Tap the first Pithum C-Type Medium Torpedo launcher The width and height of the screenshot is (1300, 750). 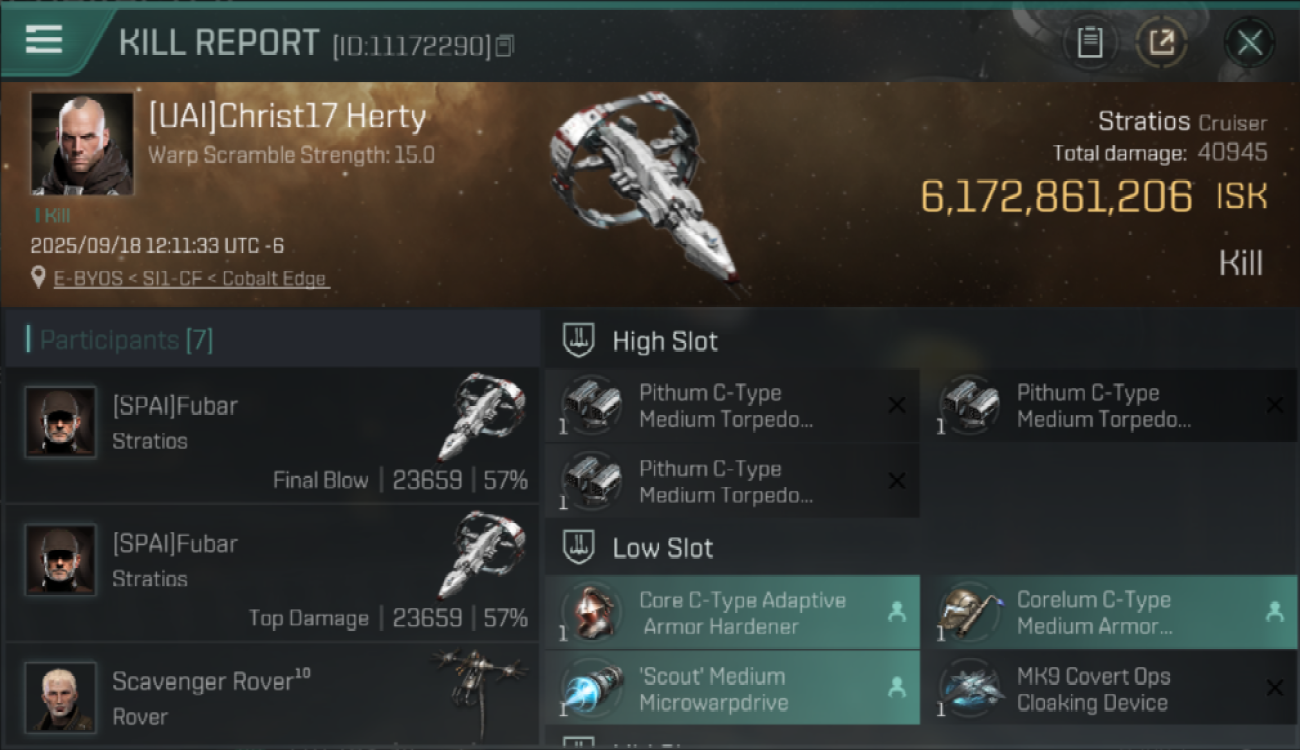coord(732,405)
